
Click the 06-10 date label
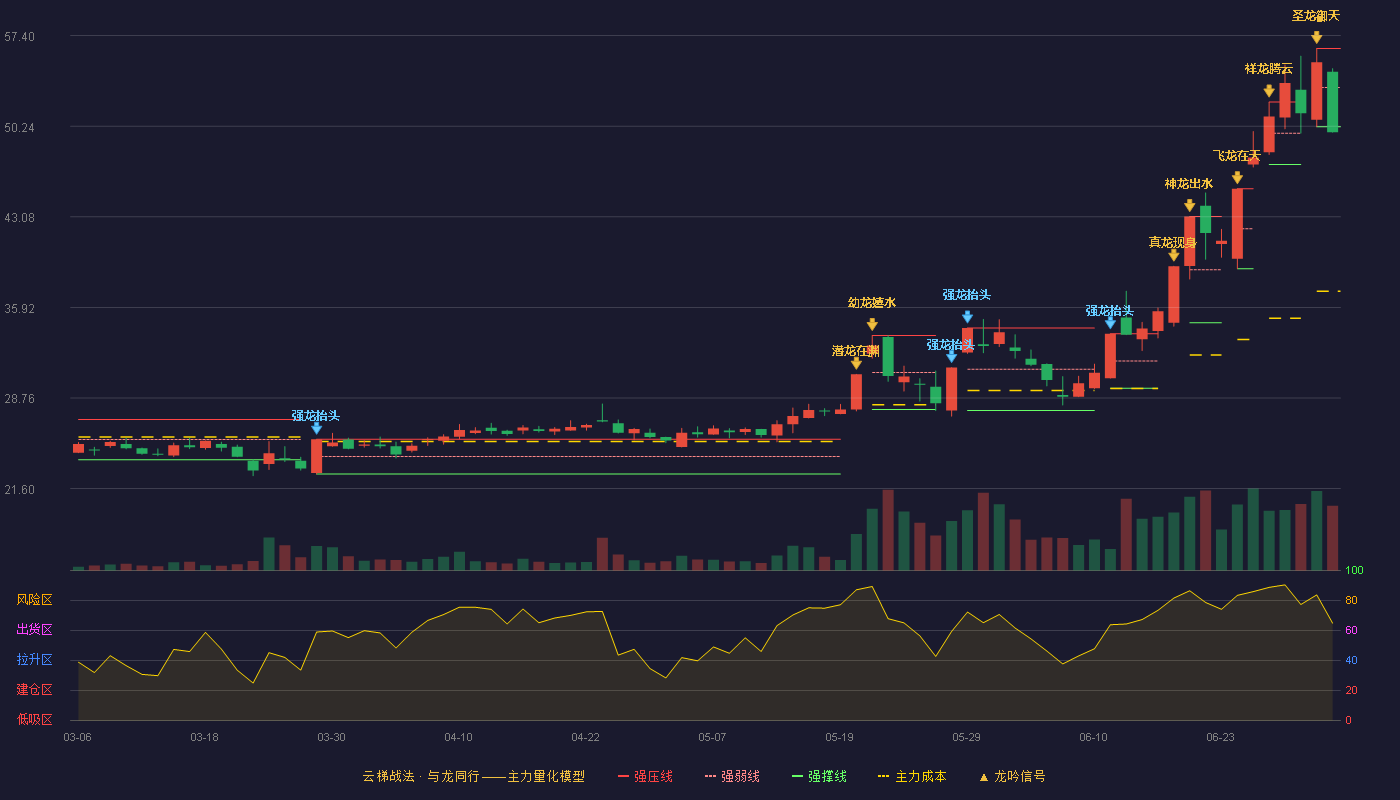click(x=1093, y=737)
